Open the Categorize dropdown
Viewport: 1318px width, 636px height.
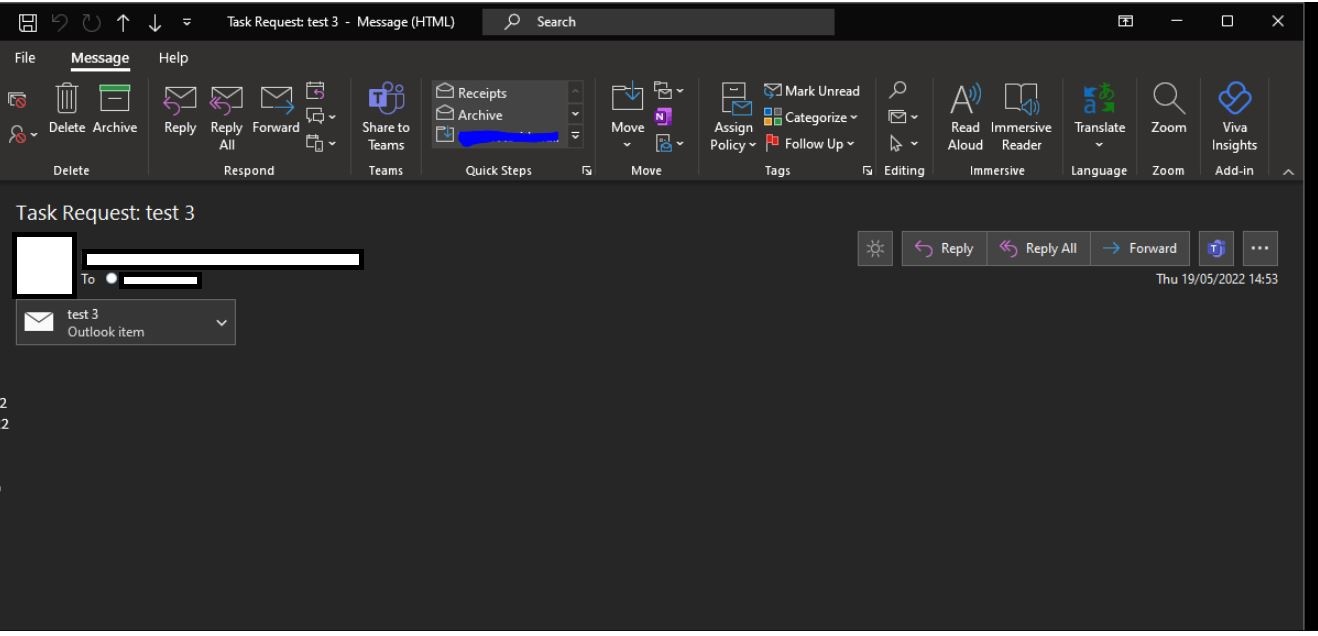coord(812,117)
